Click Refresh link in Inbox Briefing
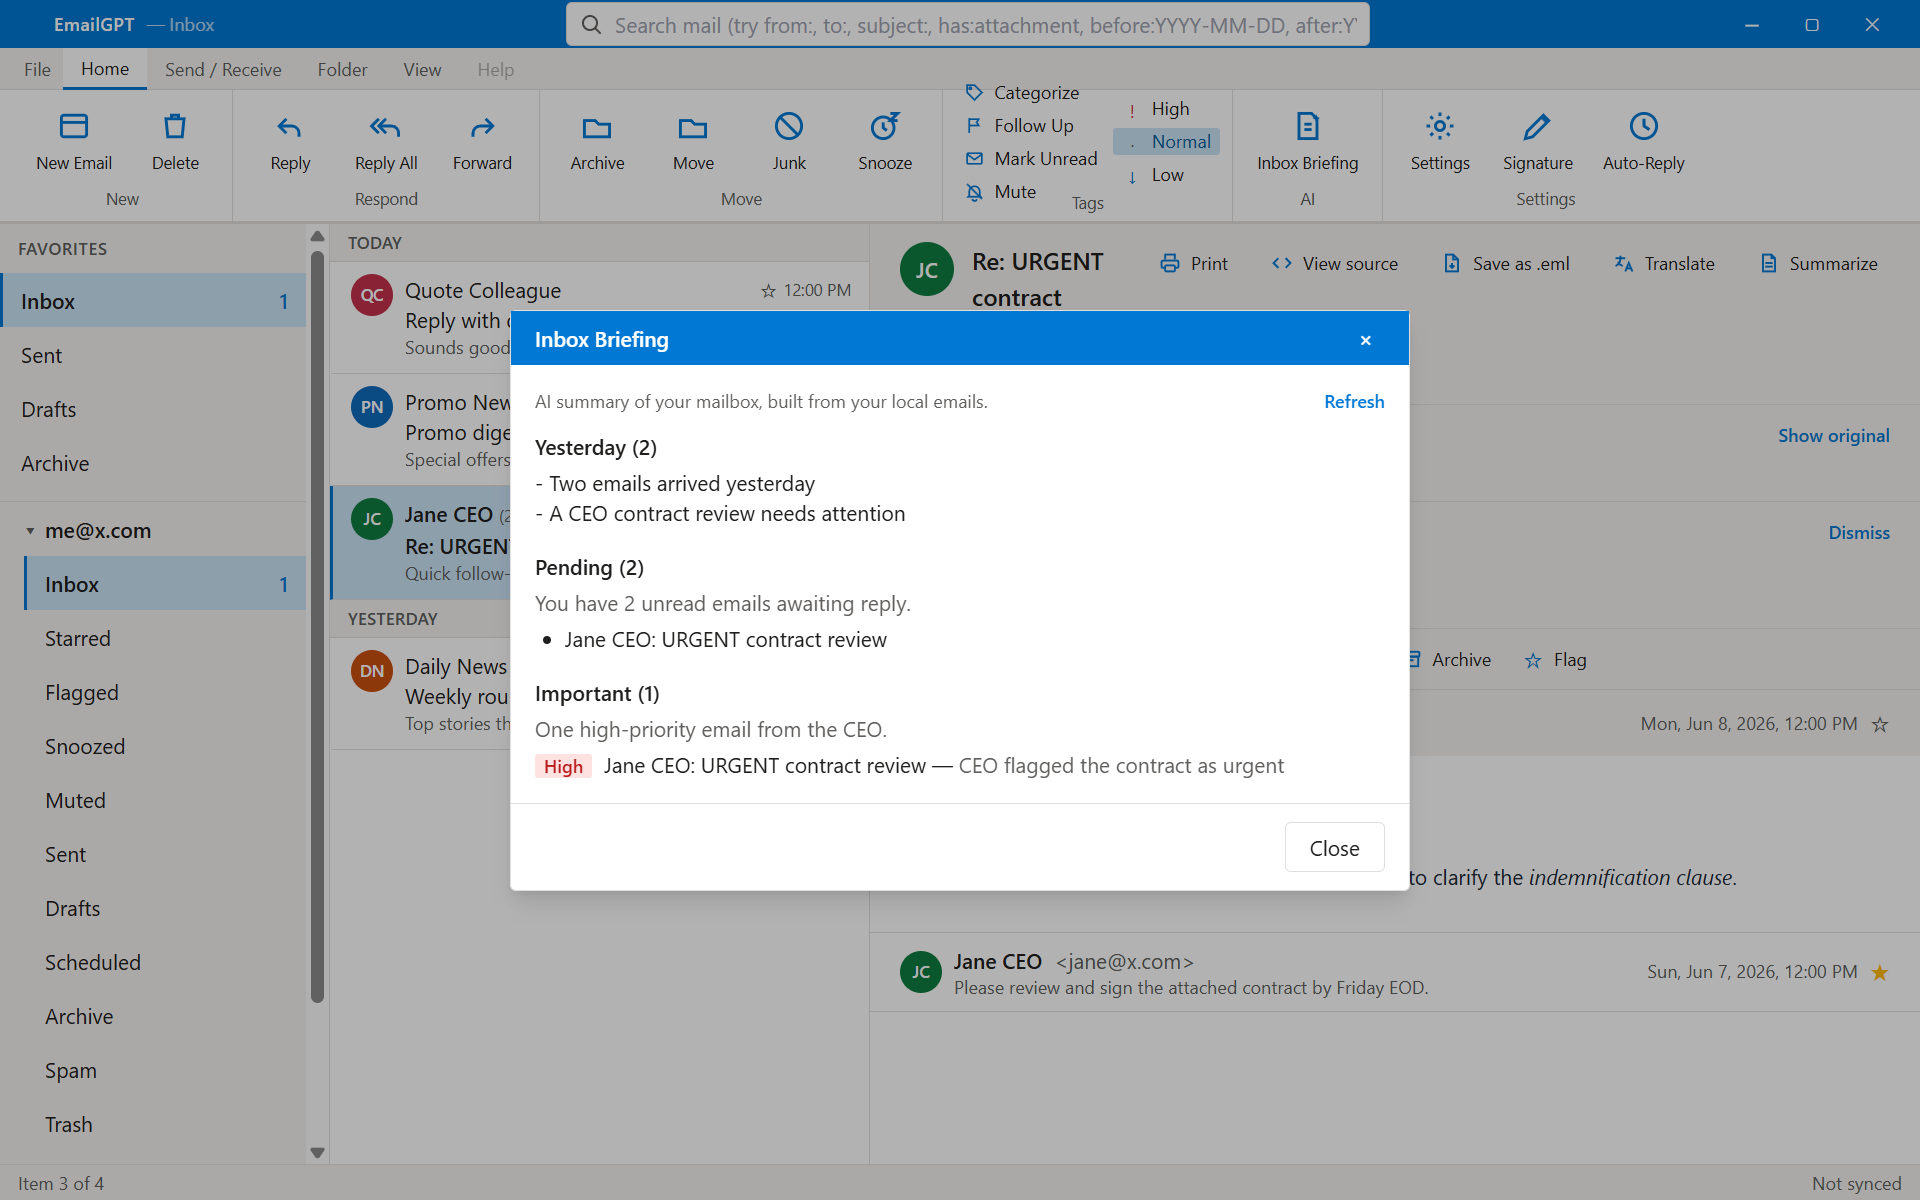Image resolution: width=1920 pixels, height=1200 pixels. [1354, 402]
